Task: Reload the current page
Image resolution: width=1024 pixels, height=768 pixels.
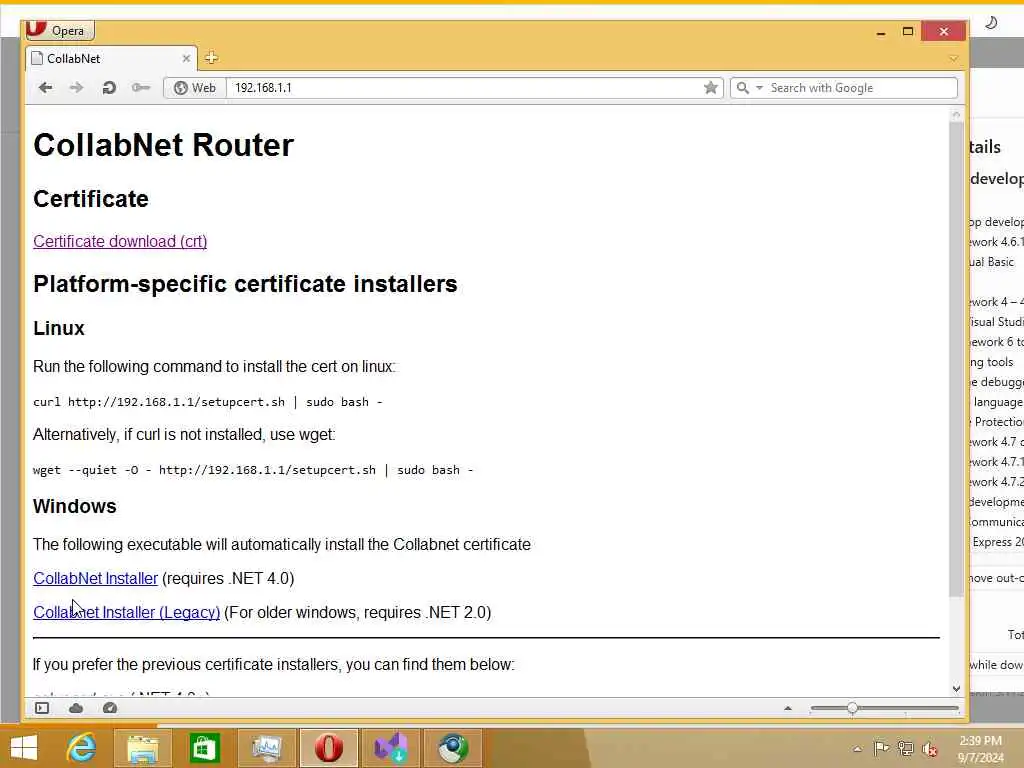Action: click(x=109, y=88)
